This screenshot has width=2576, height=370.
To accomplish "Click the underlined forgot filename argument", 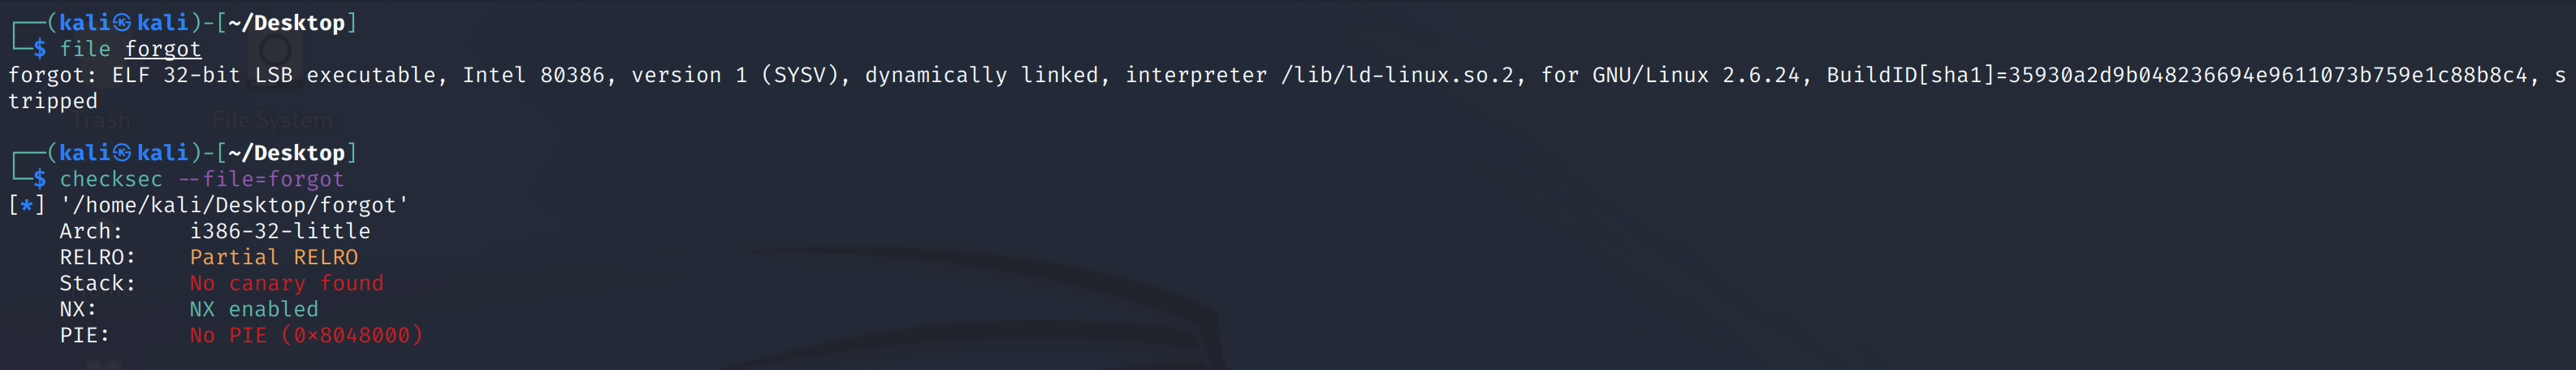I will click(163, 49).
